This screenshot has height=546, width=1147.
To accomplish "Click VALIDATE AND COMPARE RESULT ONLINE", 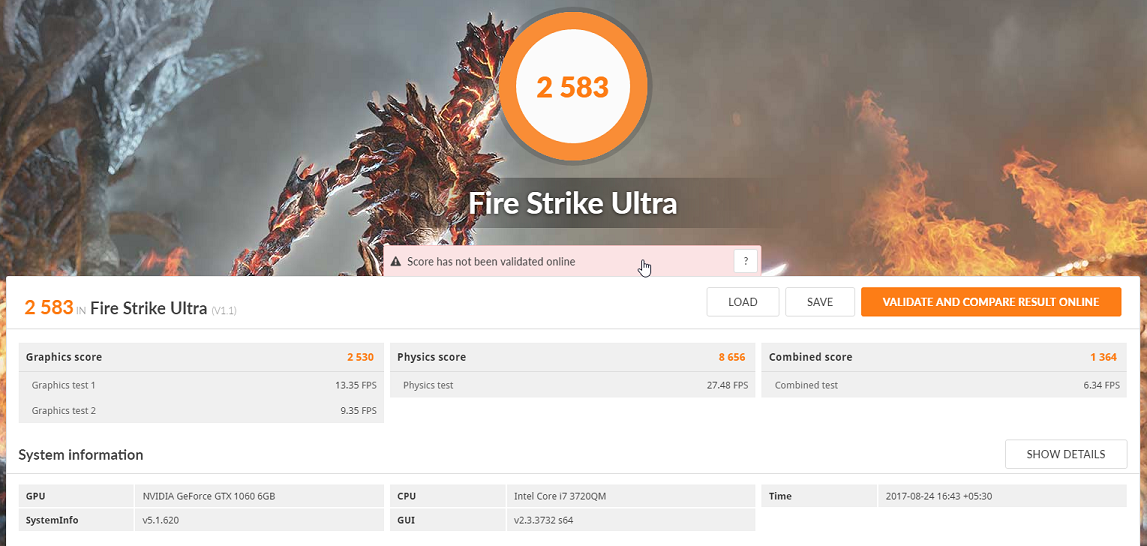I will (990, 302).
